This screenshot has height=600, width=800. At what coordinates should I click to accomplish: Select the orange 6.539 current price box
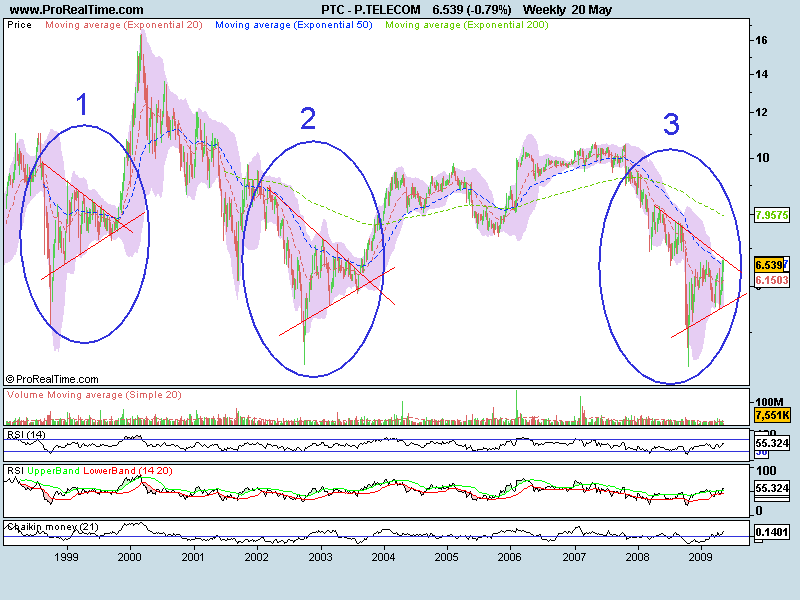pyautogui.click(x=769, y=265)
